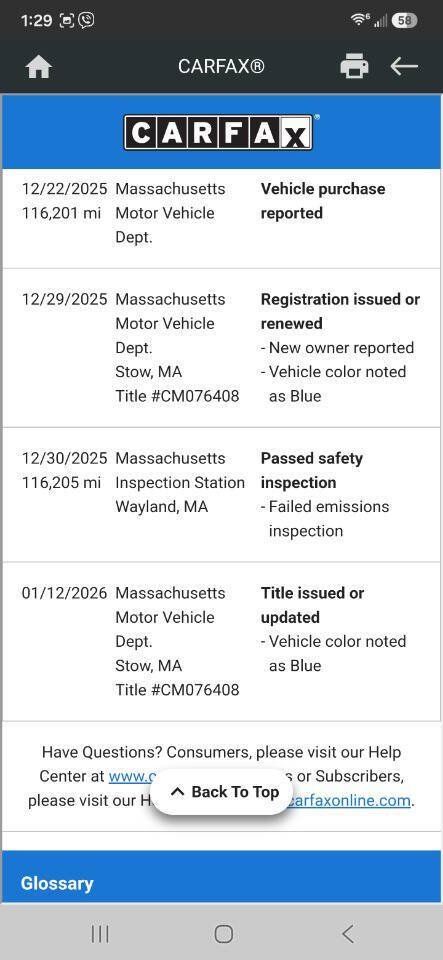Image resolution: width=443 pixels, height=960 pixels.
Task: Tap the battery indicator showing 58
Action: (404, 21)
